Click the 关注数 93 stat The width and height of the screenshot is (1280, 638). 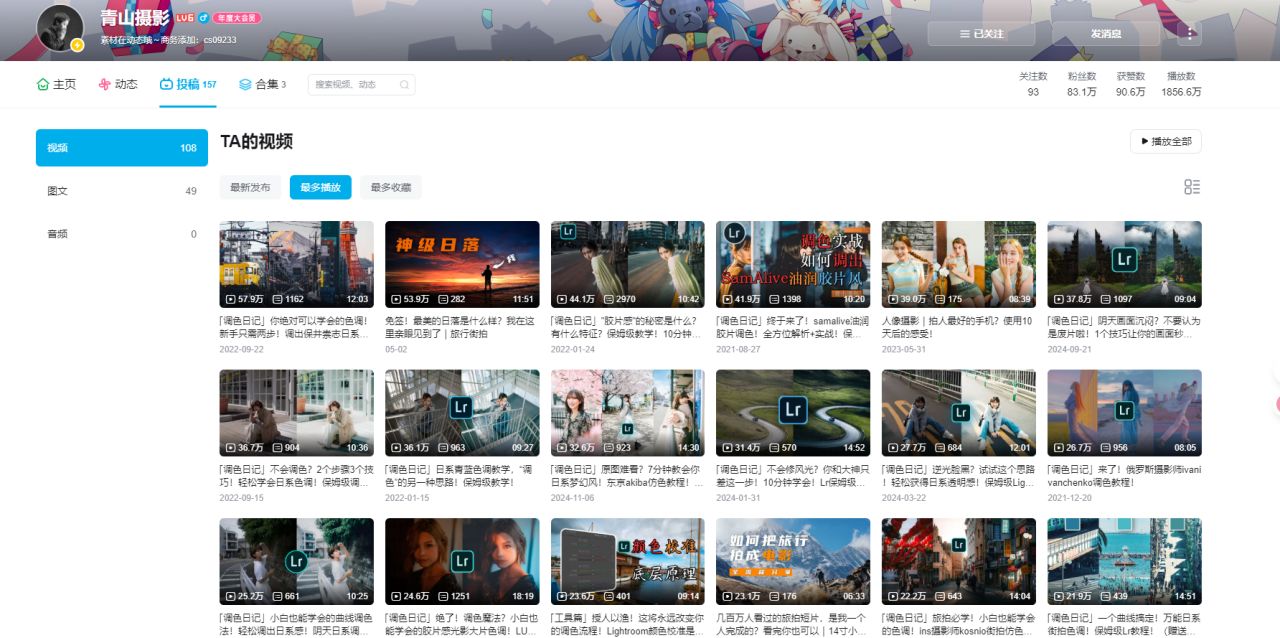1033,84
